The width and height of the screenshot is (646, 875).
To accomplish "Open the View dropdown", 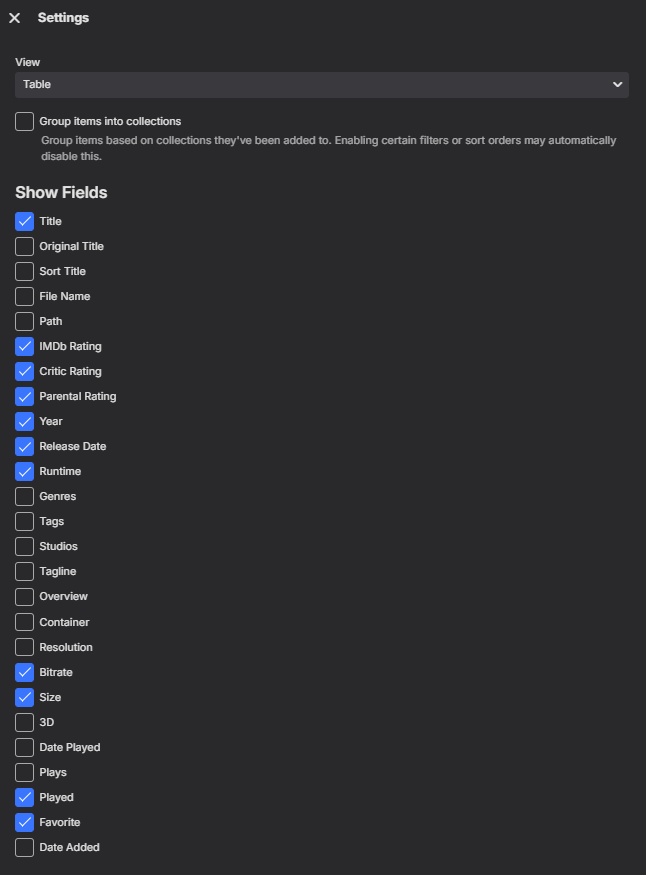I will pyautogui.click(x=320, y=84).
